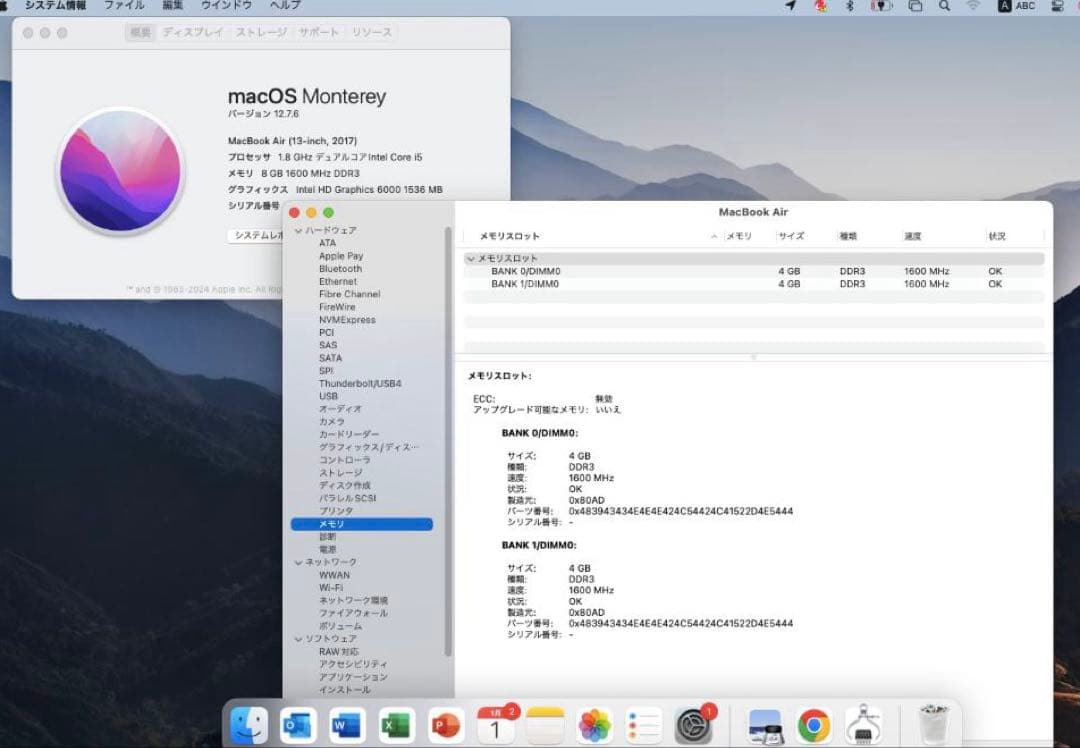Select ストレージ in the sidebar list
Viewport: 1080px width, 748px height.
click(x=340, y=473)
